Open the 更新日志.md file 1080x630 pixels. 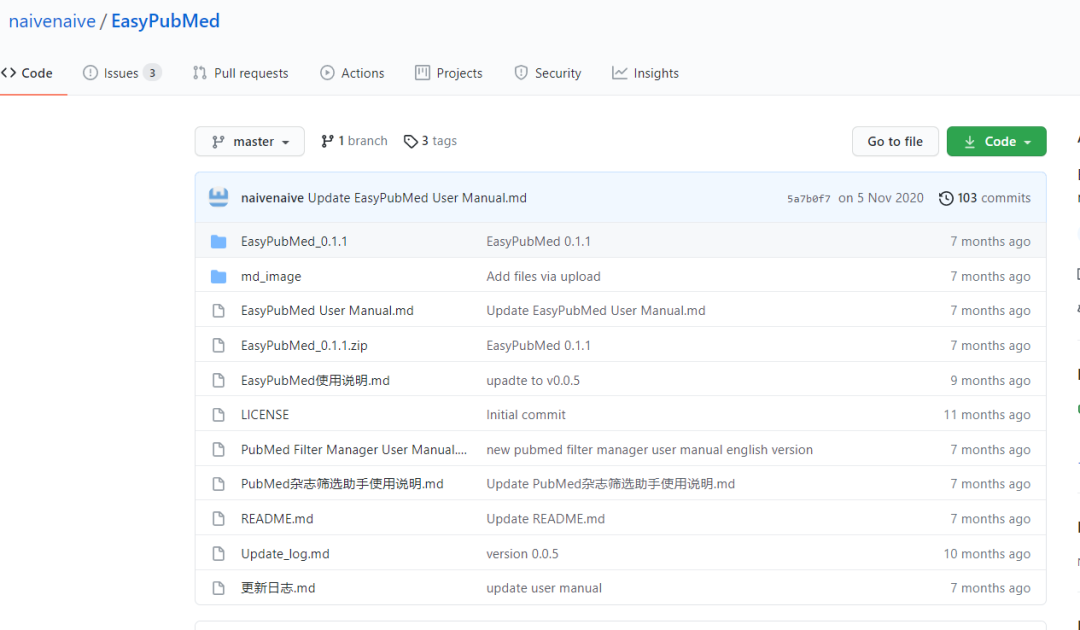tap(278, 588)
